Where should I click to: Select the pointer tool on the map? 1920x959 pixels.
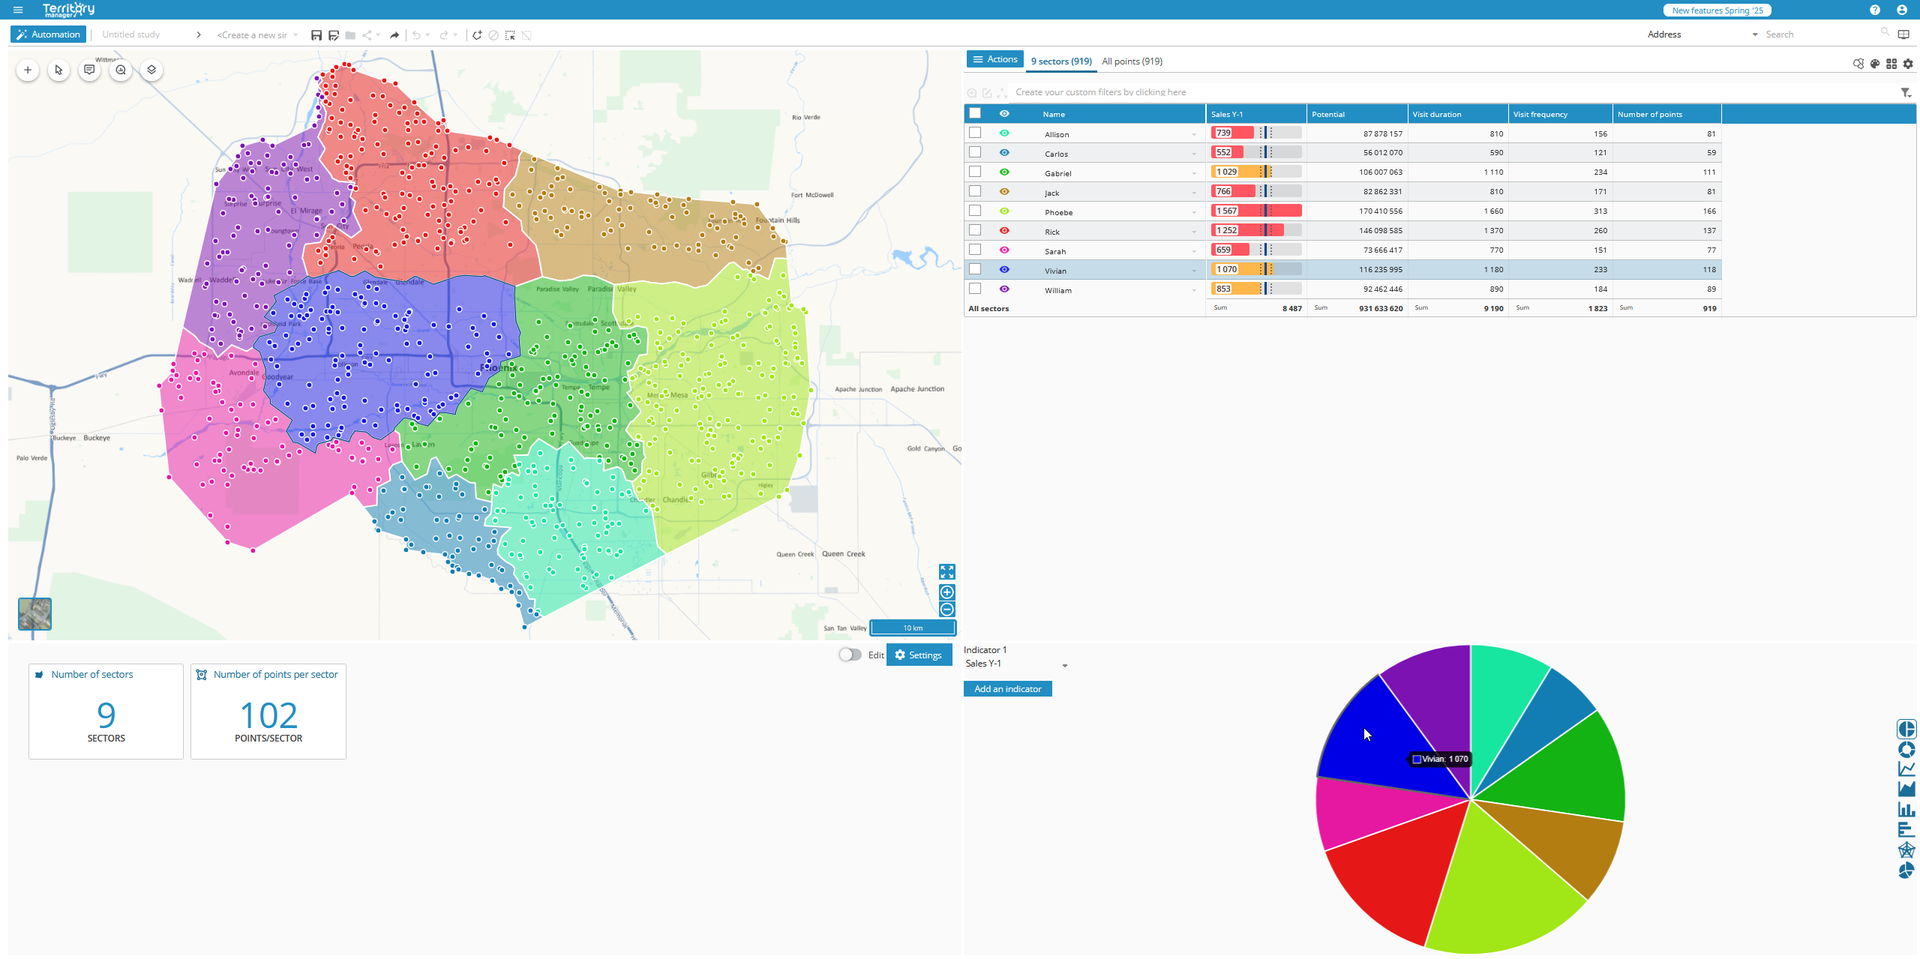click(x=59, y=70)
